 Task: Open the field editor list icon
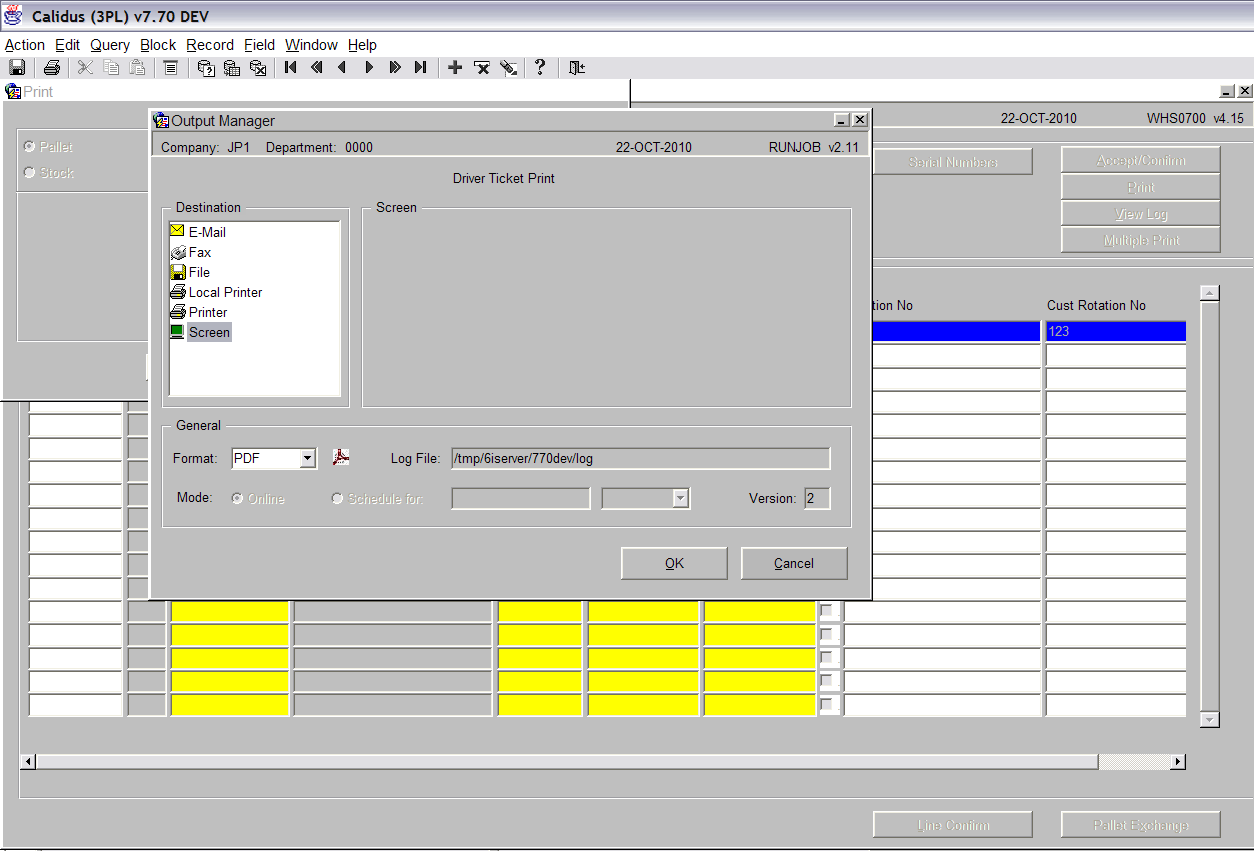(170, 67)
